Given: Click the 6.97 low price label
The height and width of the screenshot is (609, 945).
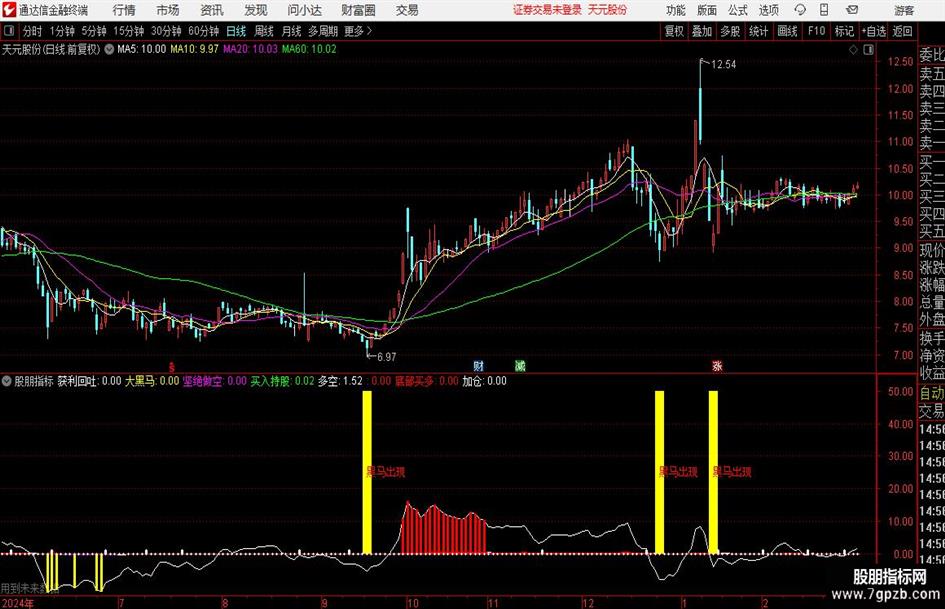Looking at the screenshot, I should click(386, 357).
